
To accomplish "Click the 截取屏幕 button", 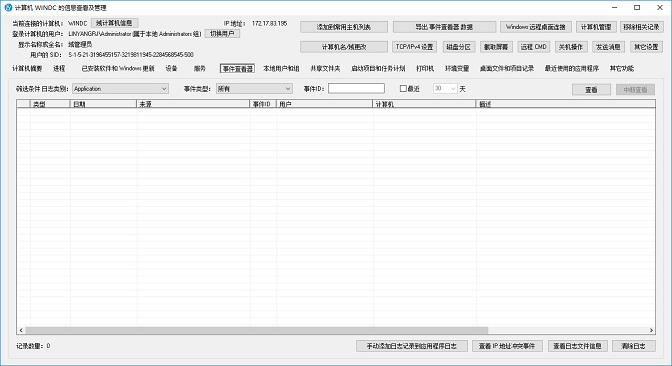I will click(496, 47).
